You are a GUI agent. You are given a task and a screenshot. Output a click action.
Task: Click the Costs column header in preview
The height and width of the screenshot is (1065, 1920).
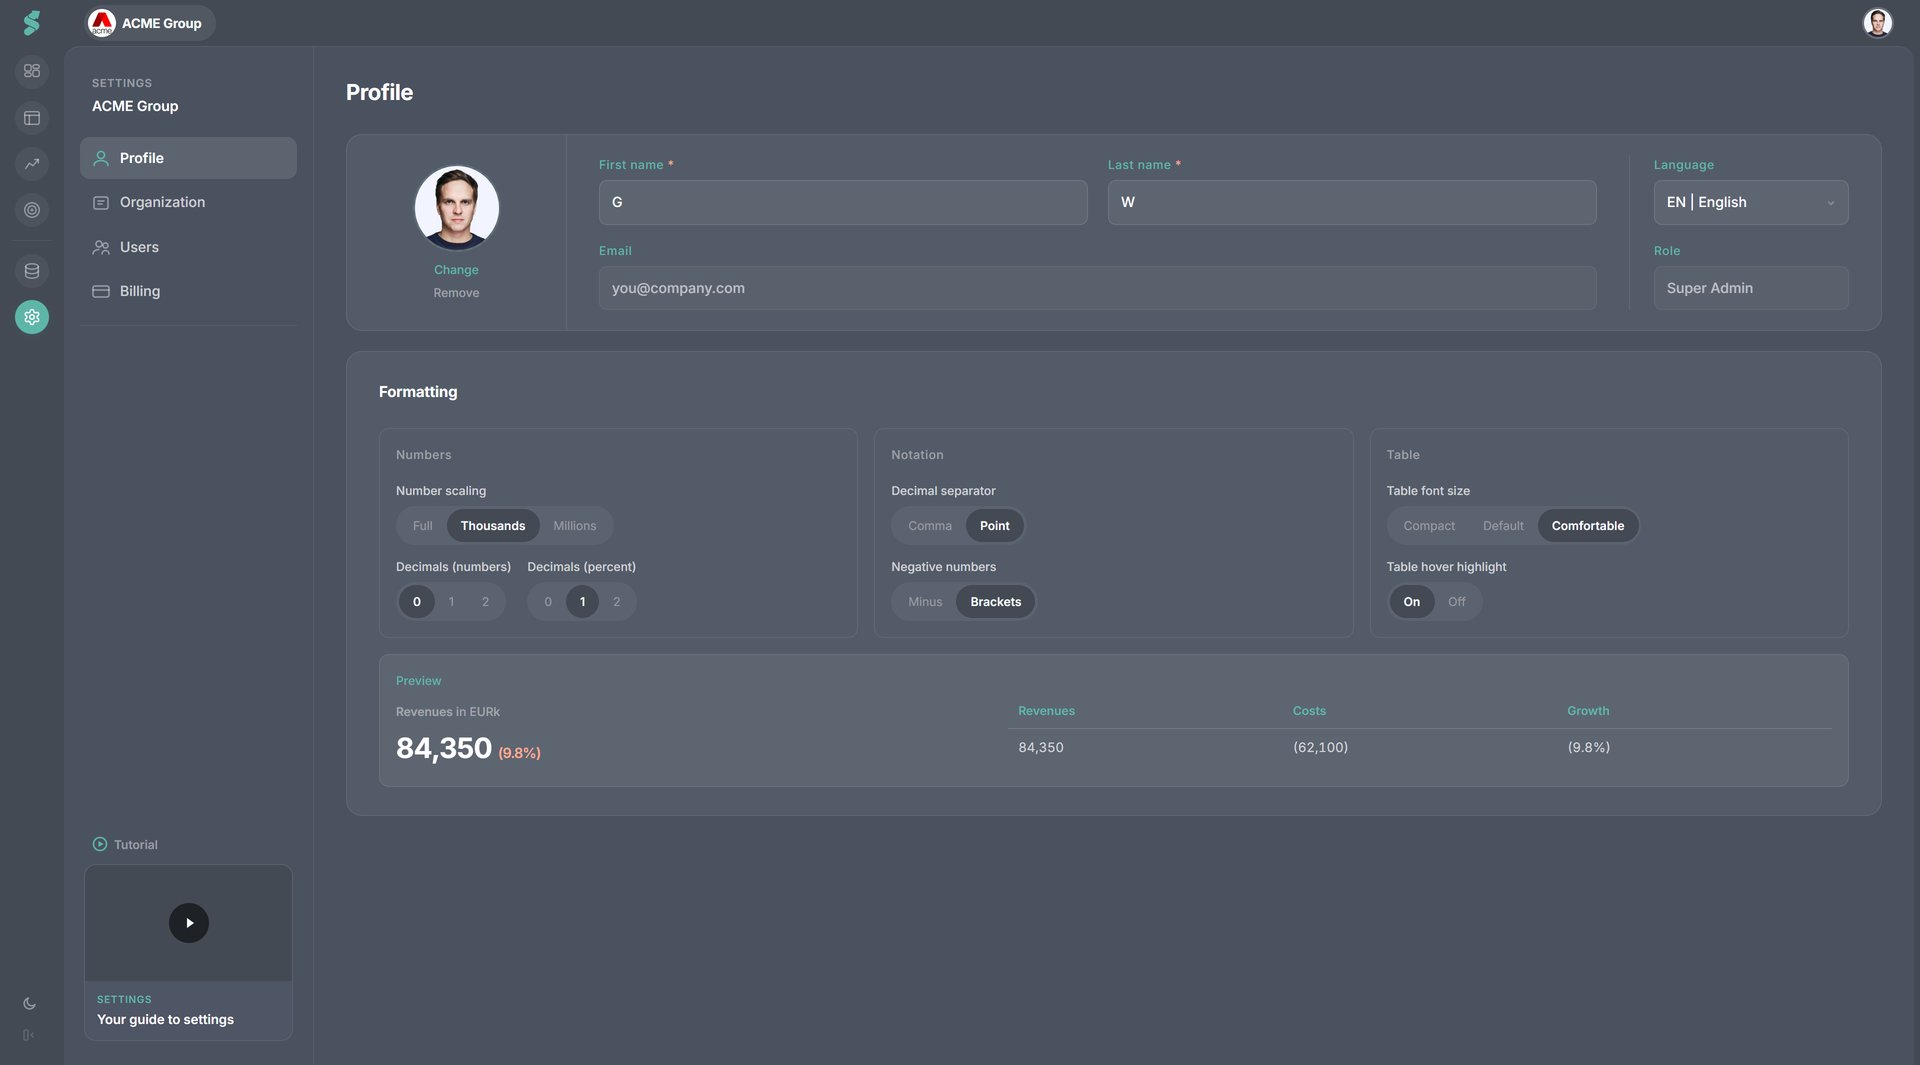pos(1309,711)
